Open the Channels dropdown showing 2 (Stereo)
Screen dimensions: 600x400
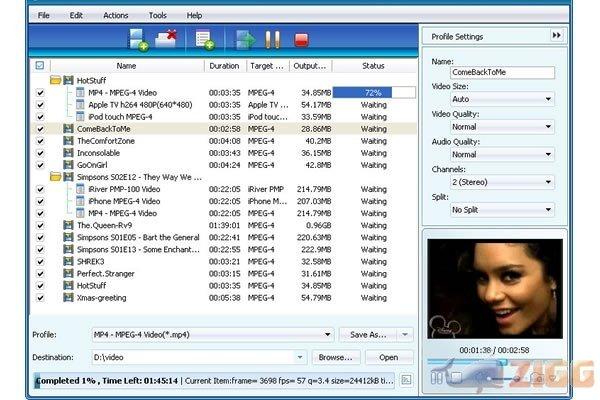click(502, 183)
